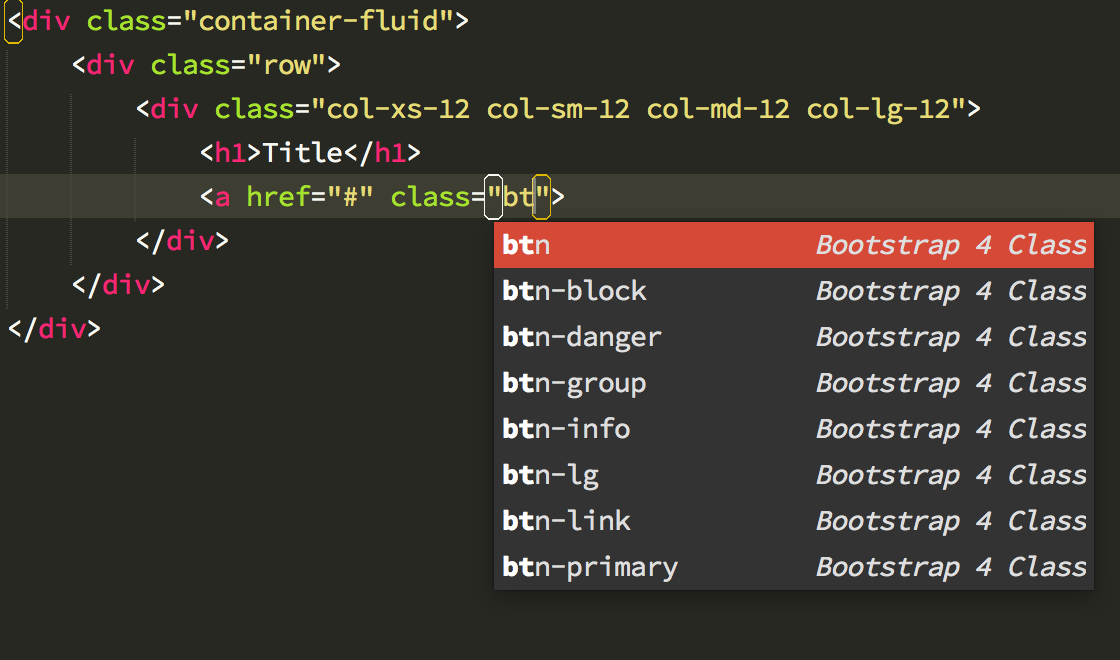Click the "col-lg-12" class name
The image size is (1120, 660).
[x=878, y=109]
